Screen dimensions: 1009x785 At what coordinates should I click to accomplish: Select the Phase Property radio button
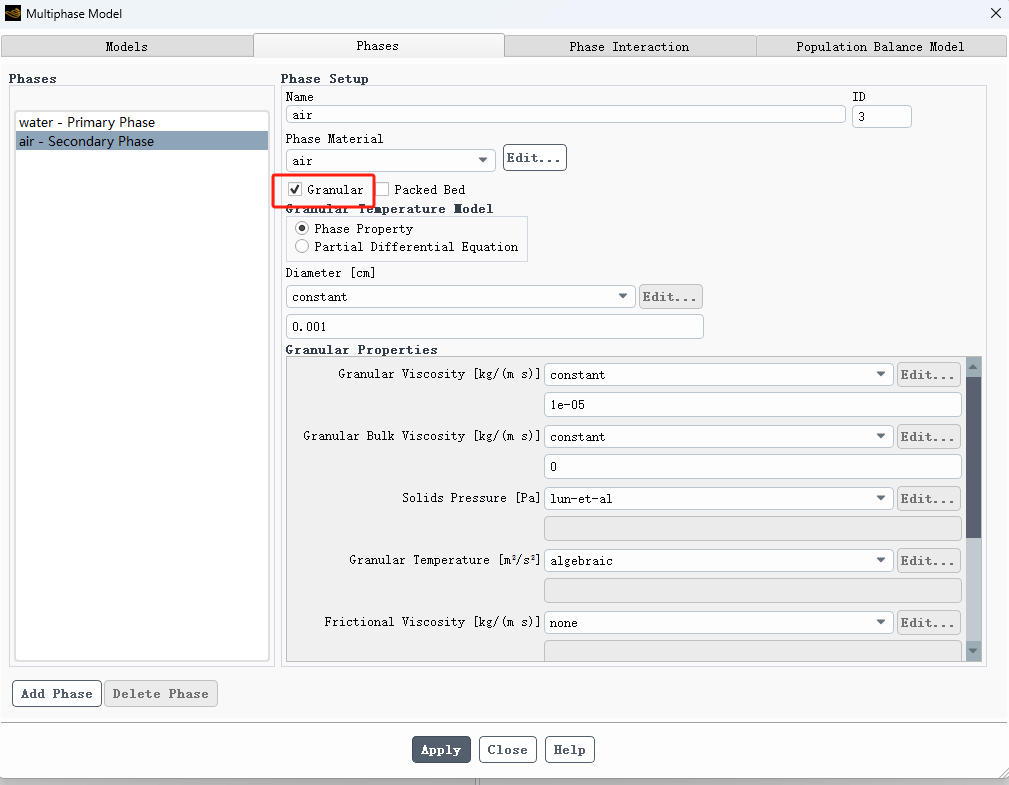pos(301,228)
